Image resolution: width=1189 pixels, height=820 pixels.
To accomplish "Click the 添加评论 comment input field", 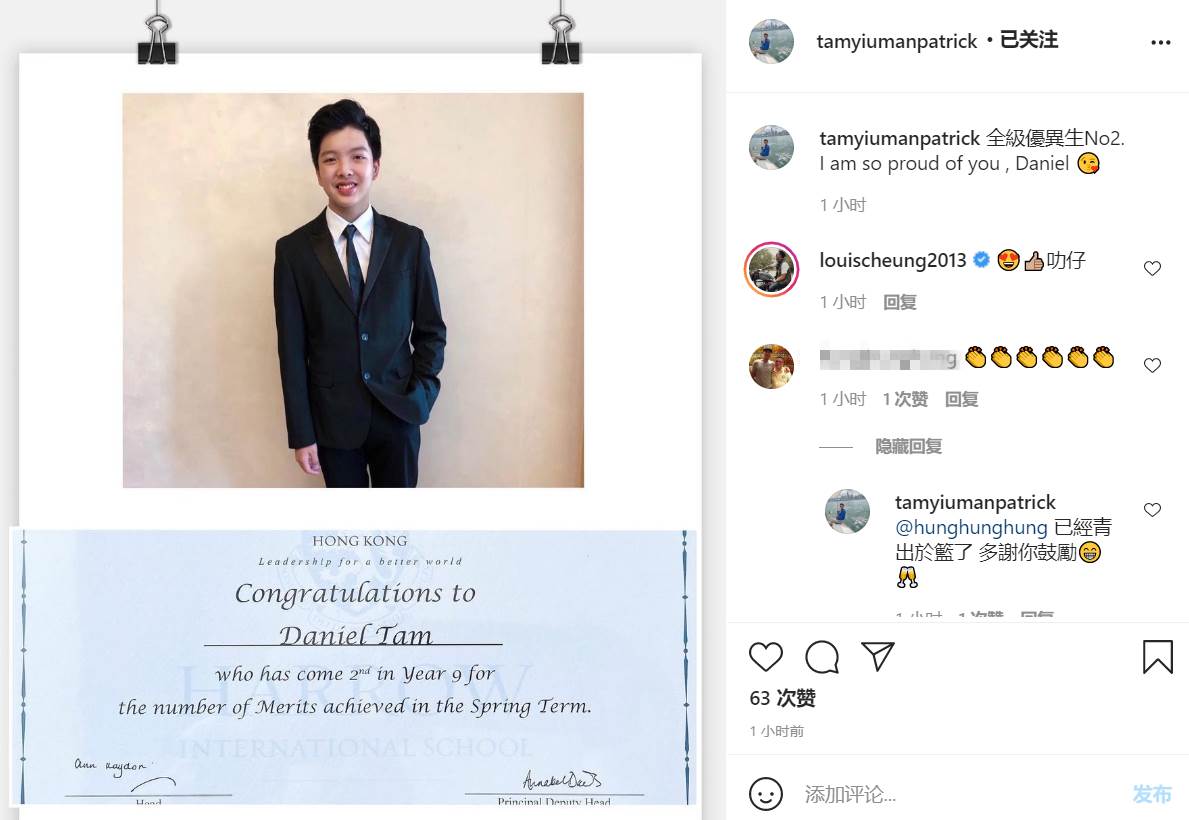I will pyautogui.click(x=963, y=794).
